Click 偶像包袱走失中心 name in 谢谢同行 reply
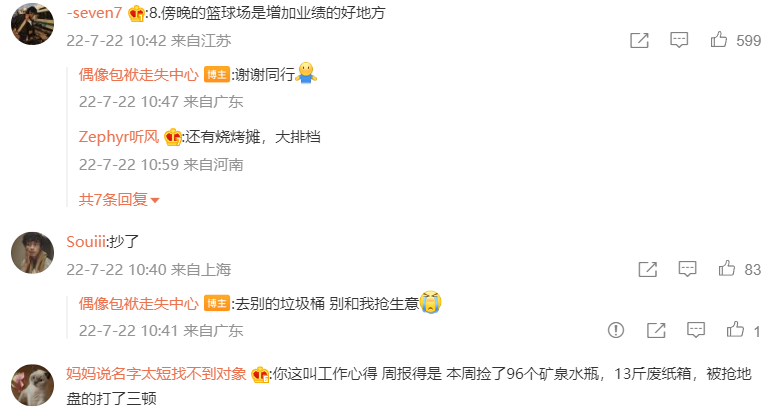772x414 pixels. (139, 75)
